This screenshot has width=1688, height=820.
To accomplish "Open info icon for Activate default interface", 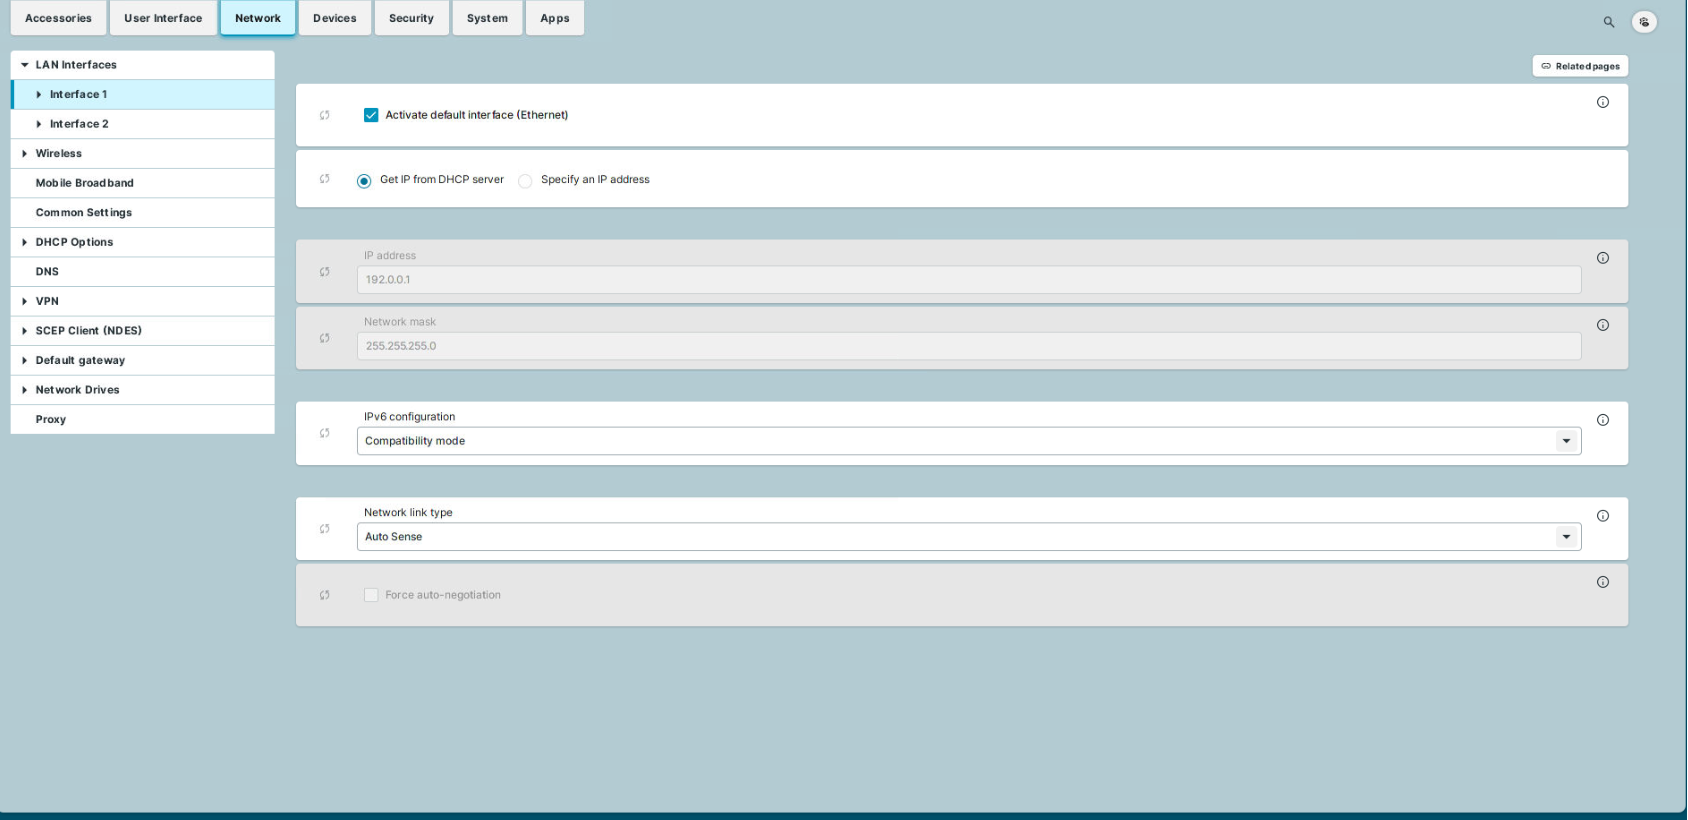I will click(x=1603, y=102).
